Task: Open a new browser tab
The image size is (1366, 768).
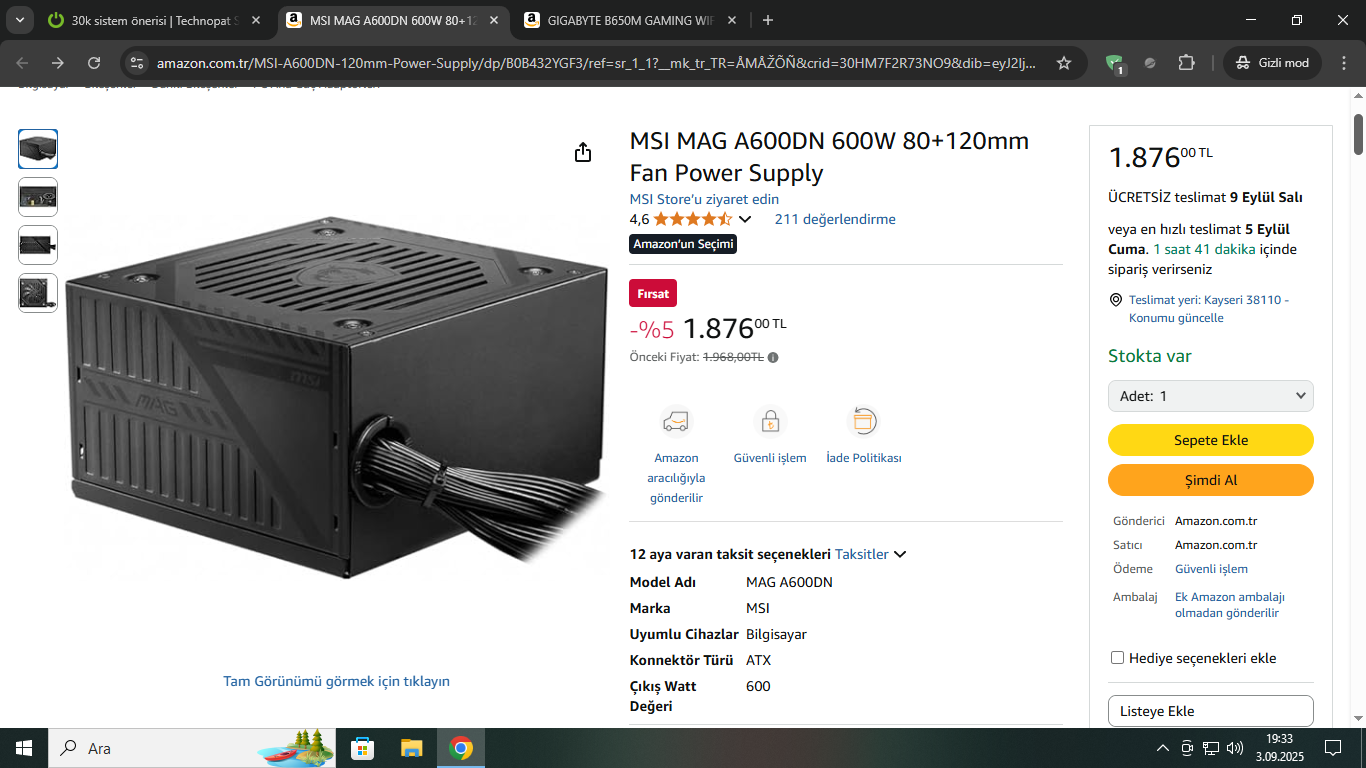Action: click(768, 20)
